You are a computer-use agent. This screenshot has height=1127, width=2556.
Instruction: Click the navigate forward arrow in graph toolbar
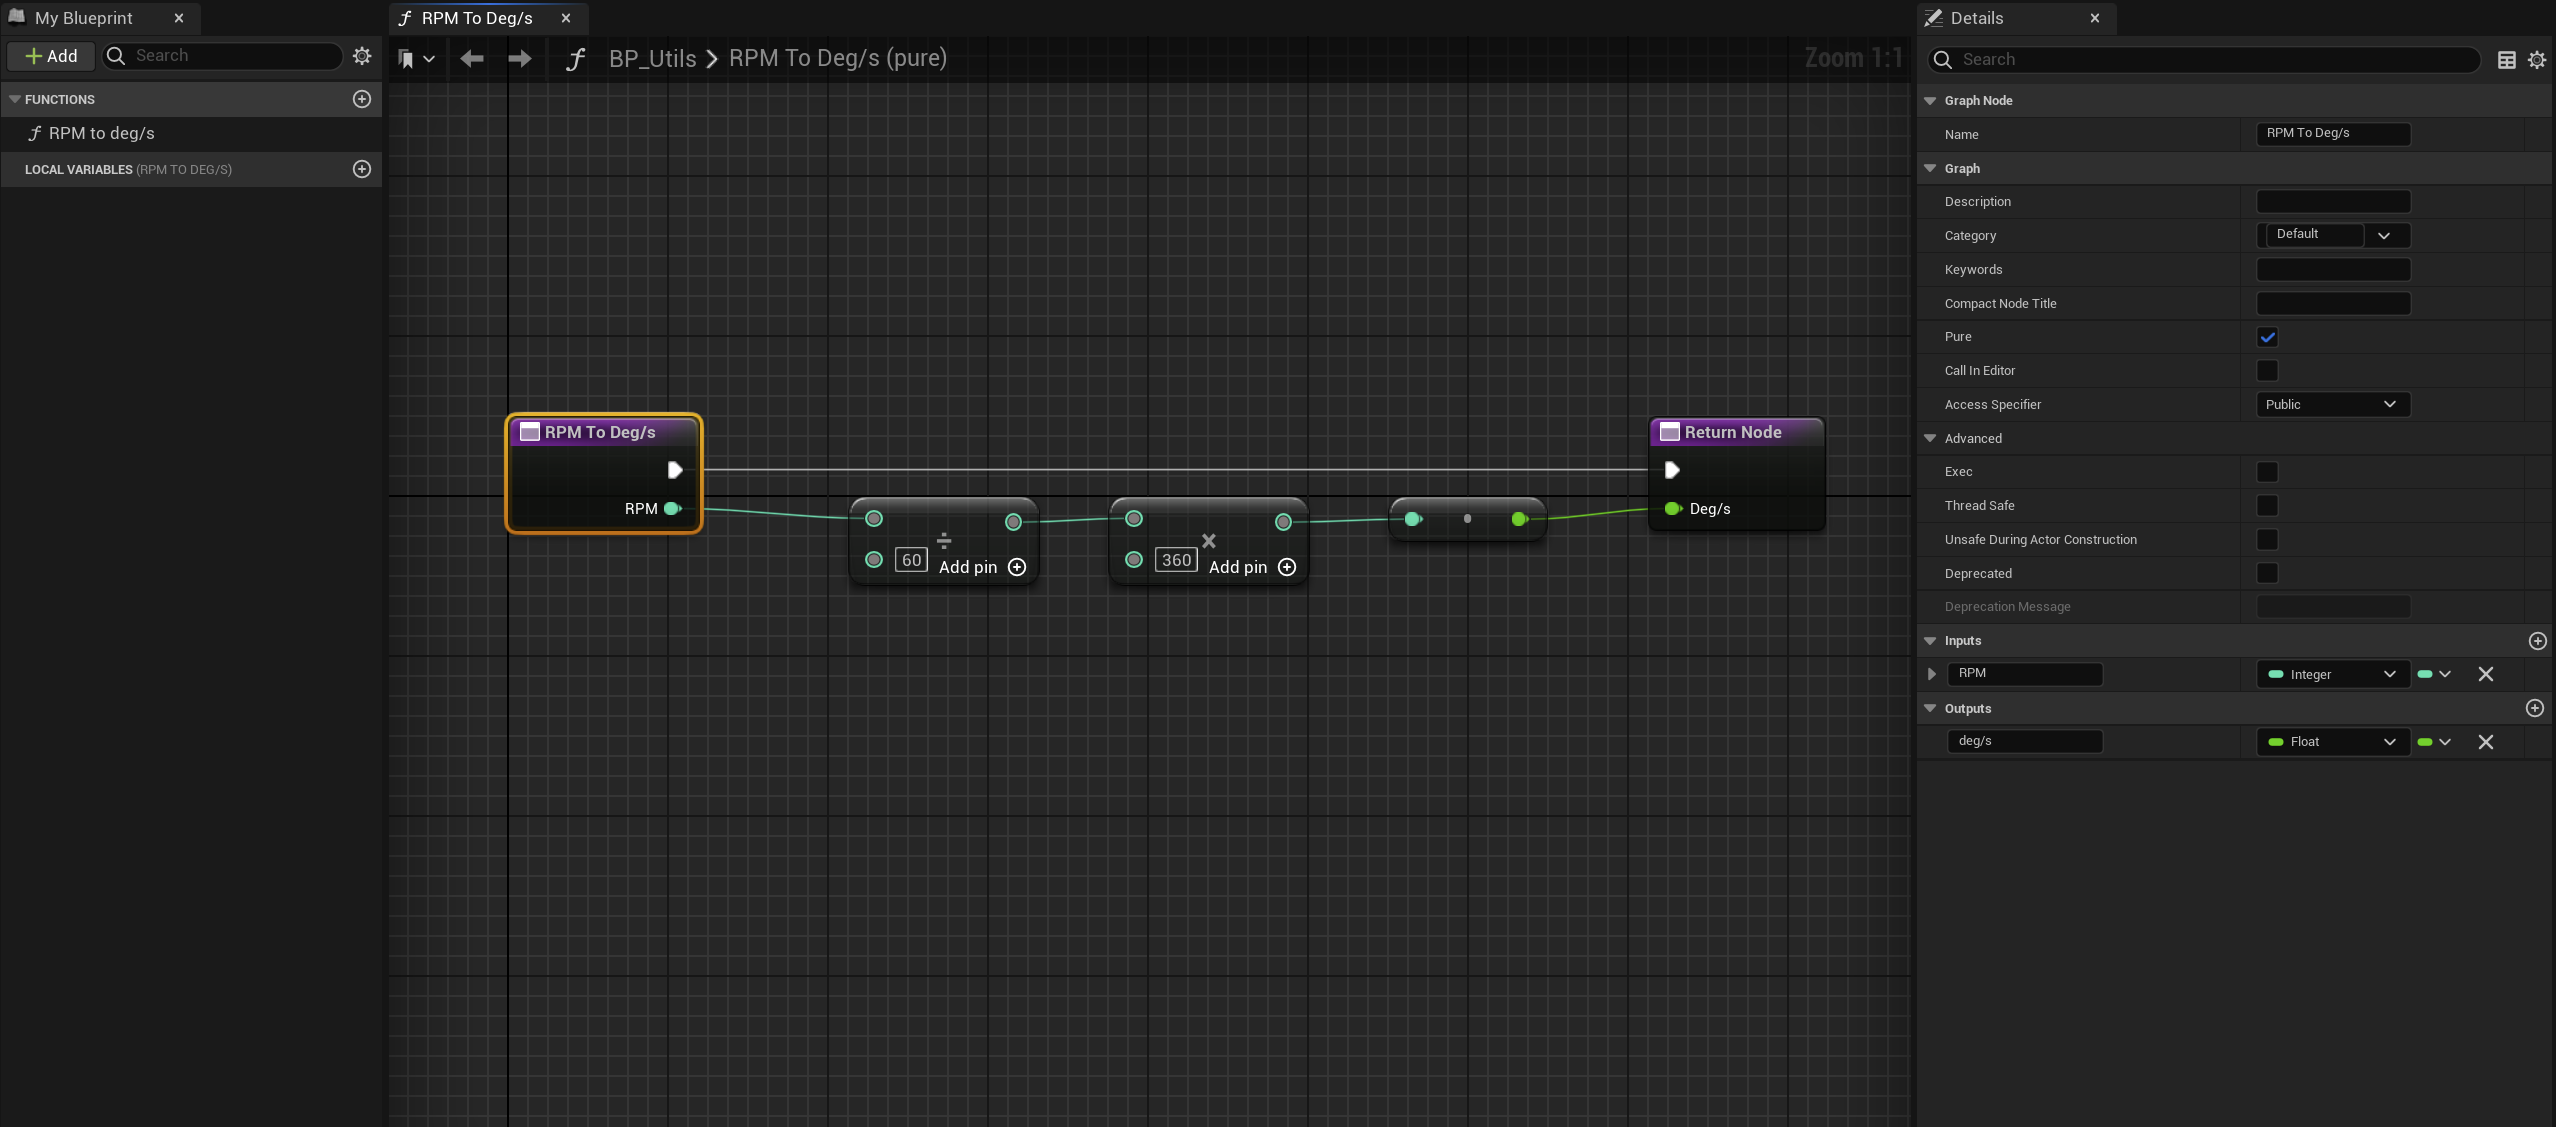519,59
